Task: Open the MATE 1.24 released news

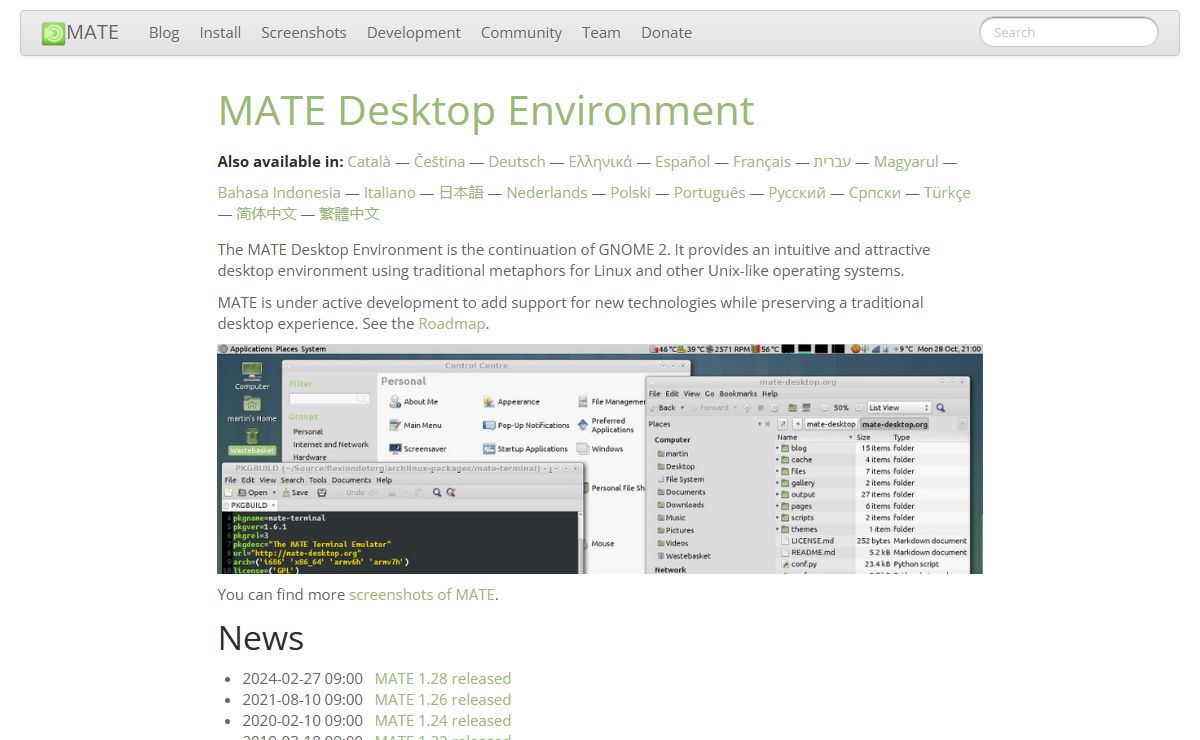Action: tap(443, 720)
